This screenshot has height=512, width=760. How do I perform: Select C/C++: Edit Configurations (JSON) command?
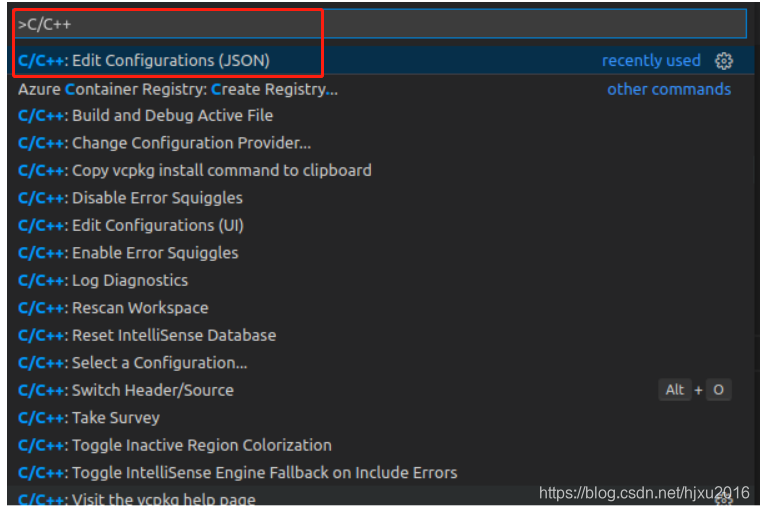click(380, 61)
